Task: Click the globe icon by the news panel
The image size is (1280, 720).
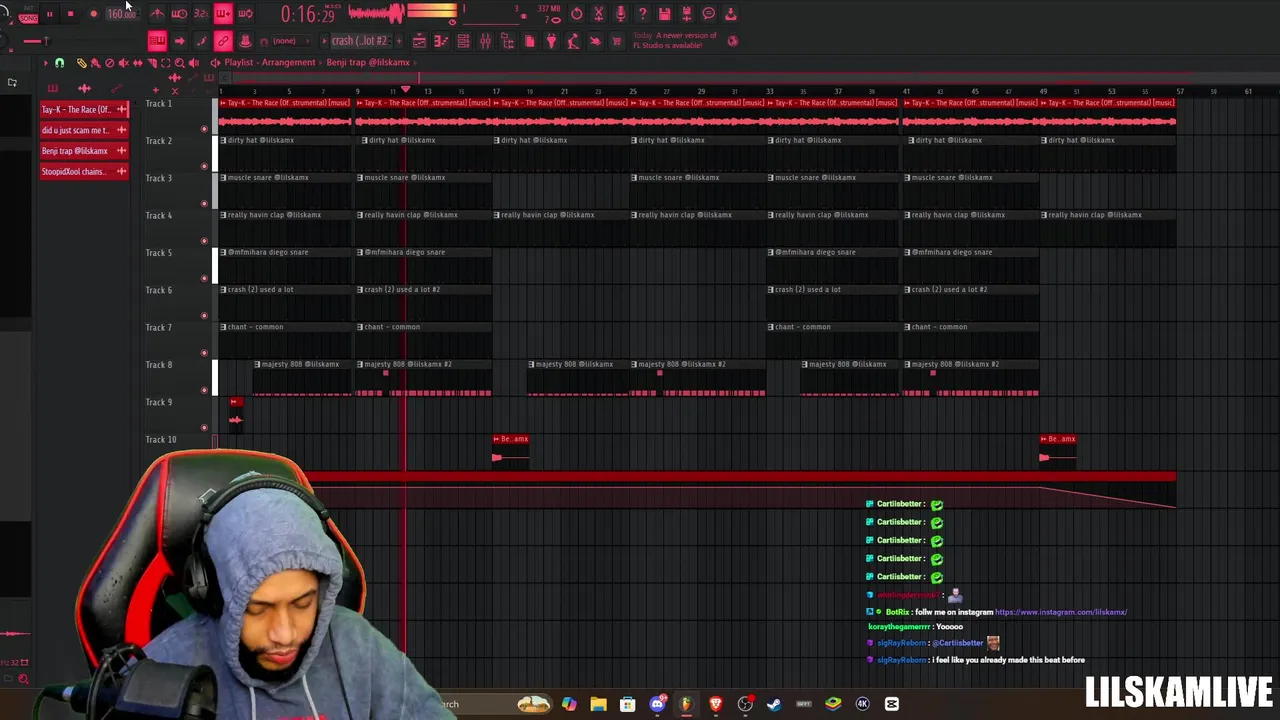Action: pos(732,41)
